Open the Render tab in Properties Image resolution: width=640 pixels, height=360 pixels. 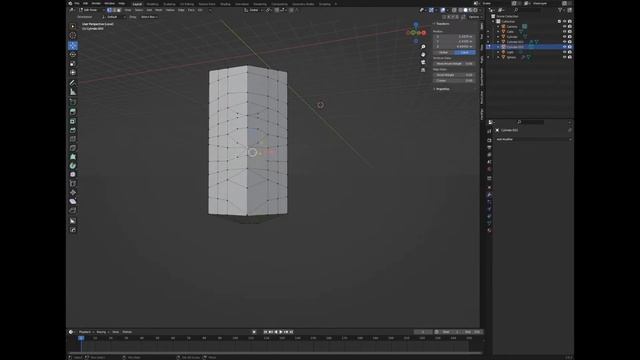pos(489,140)
